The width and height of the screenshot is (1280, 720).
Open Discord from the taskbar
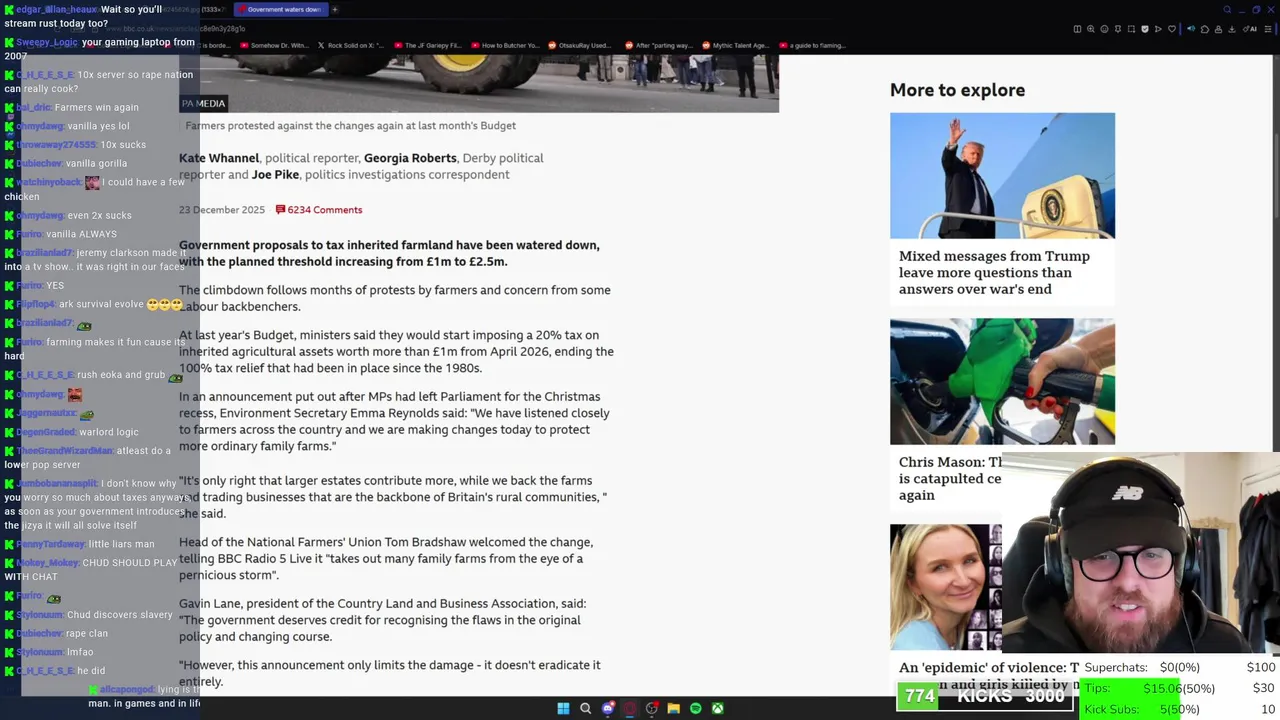(x=608, y=708)
